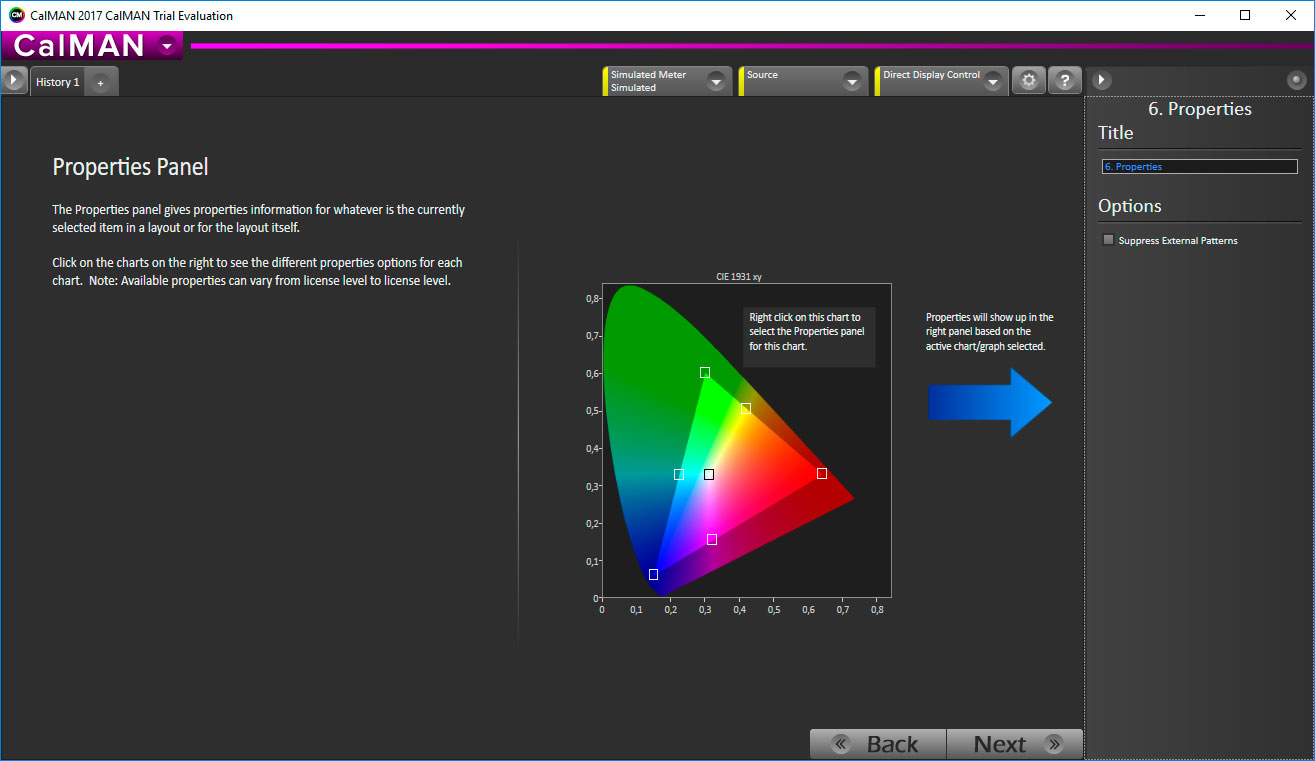Minimize the CalMAN window

1200,15
